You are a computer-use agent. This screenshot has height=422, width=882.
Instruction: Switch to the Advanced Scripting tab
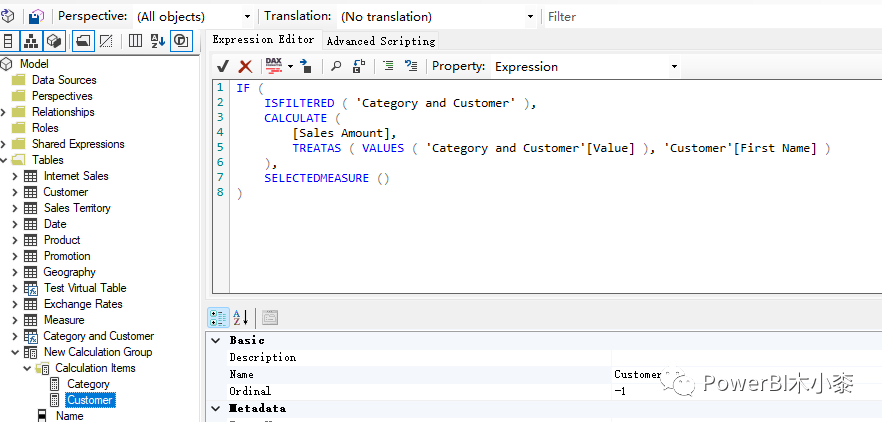coord(381,41)
